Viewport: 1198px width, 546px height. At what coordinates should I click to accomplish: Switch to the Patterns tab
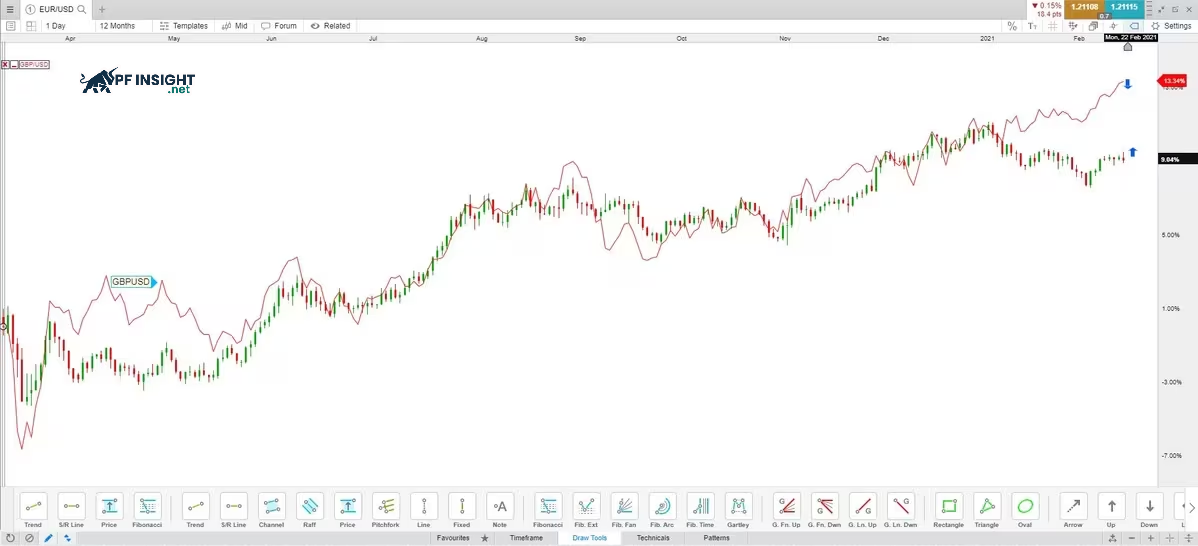[716, 538]
